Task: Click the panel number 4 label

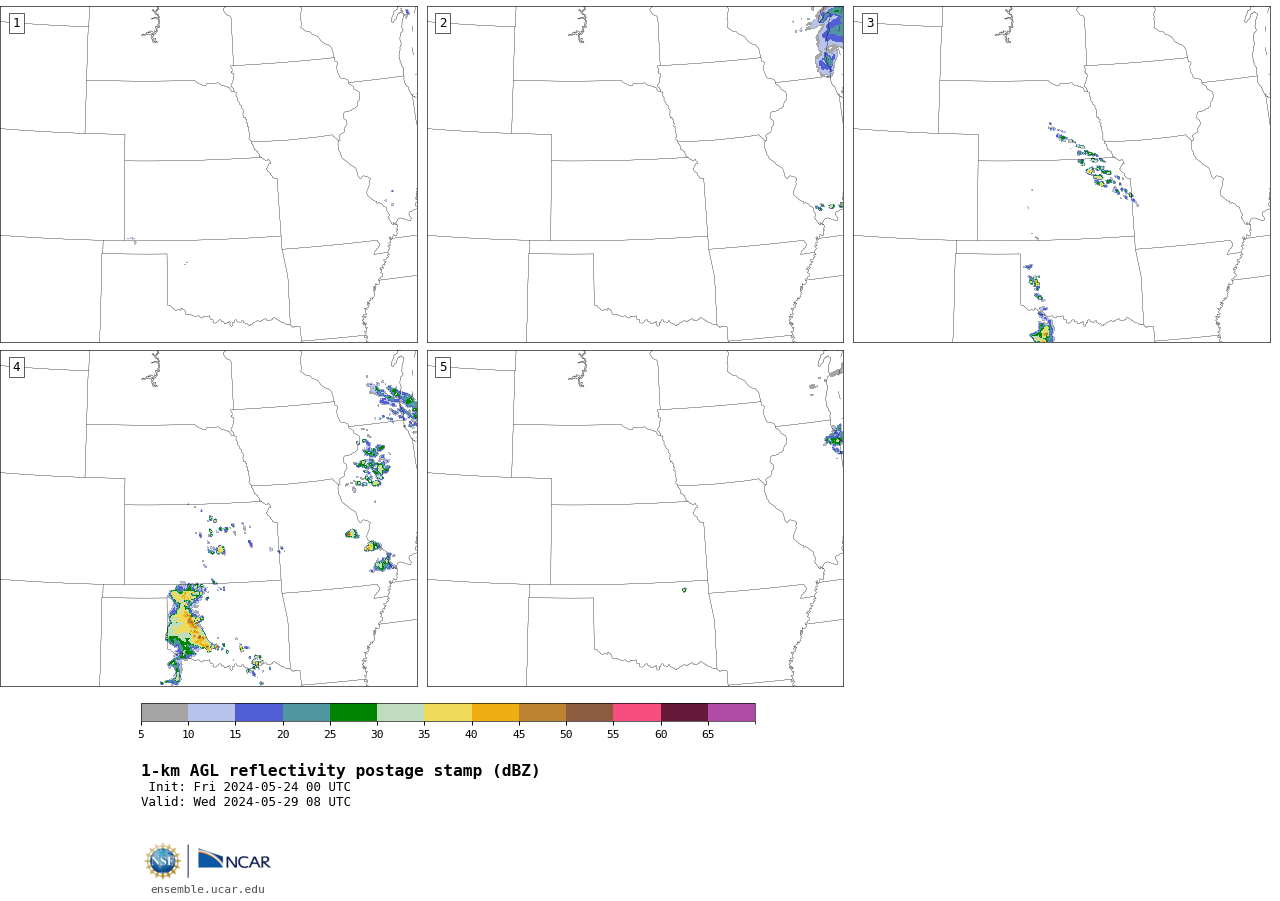Action: [x=16, y=367]
